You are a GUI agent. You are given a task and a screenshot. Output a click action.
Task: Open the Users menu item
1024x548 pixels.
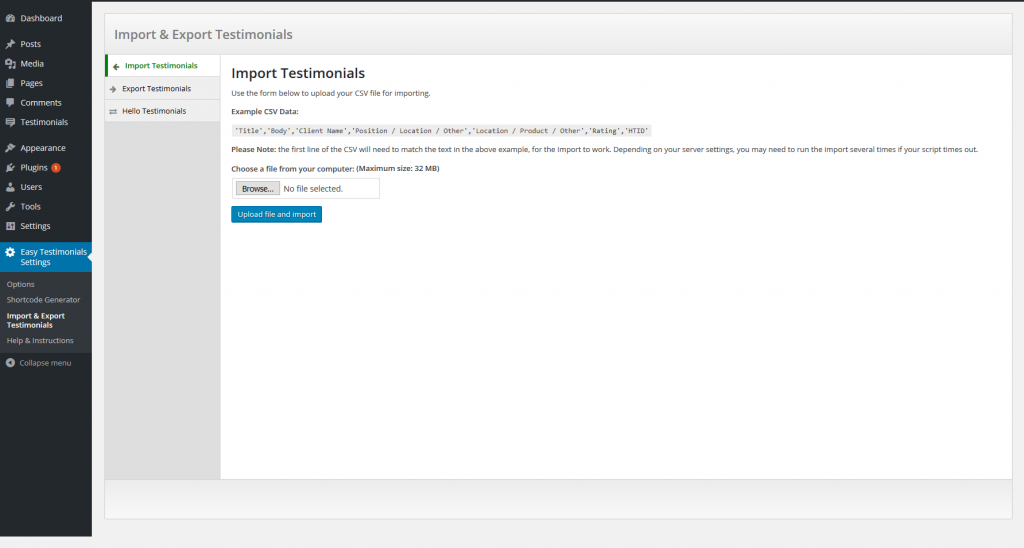coord(31,187)
